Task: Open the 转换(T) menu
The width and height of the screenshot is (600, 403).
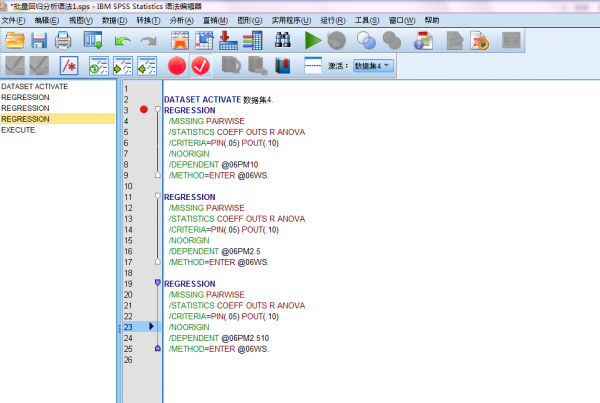Action: 148,20
